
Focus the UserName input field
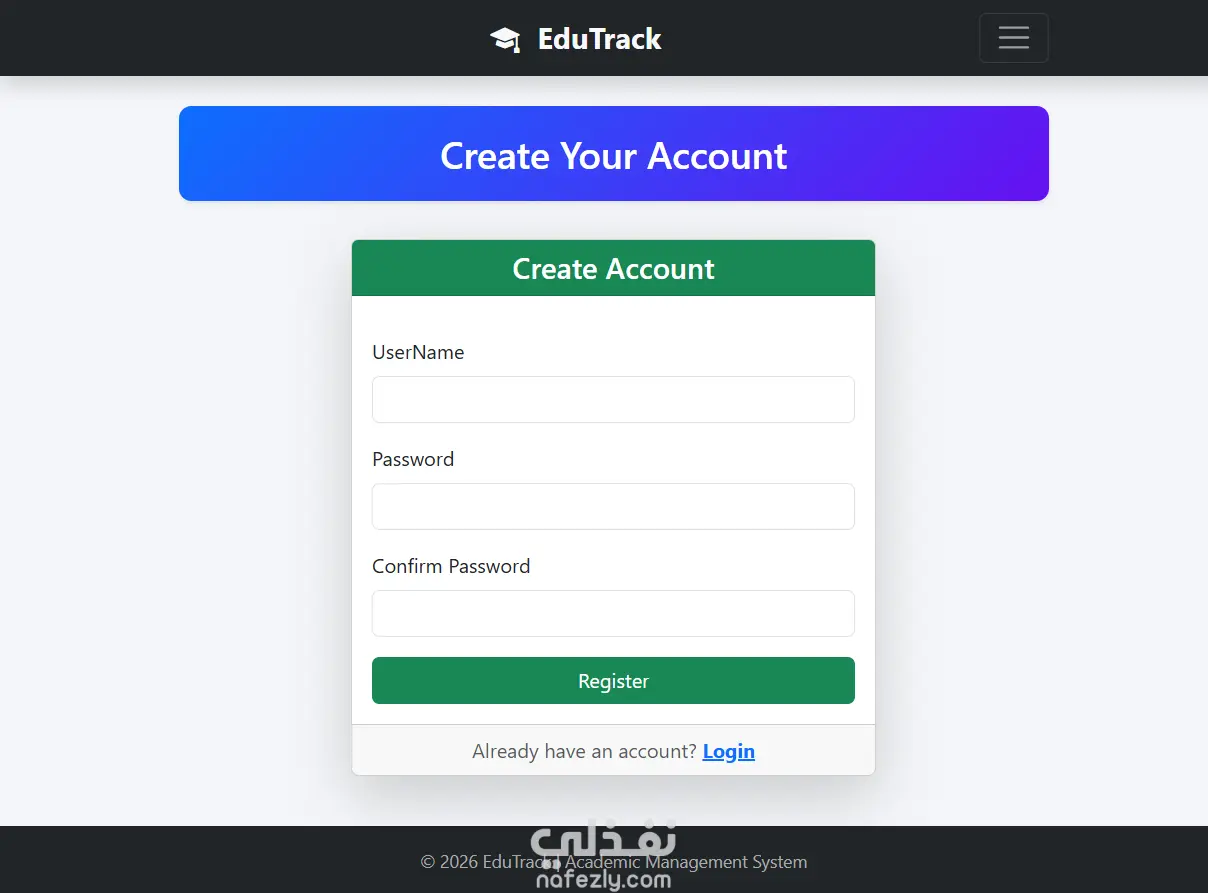click(x=613, y=399)
